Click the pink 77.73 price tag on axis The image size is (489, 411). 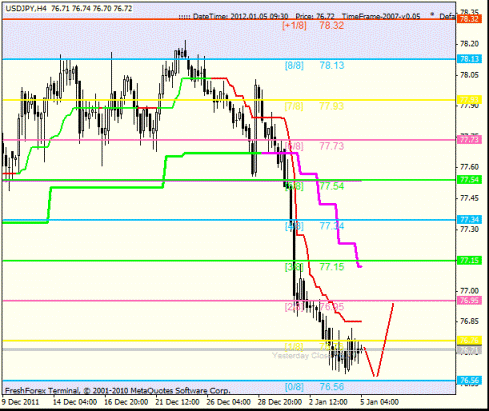[469, 139]
